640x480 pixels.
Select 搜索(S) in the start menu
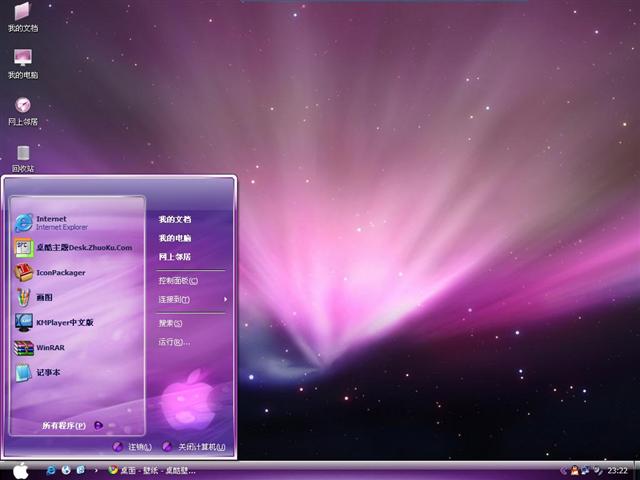click(x=170, y=323)
